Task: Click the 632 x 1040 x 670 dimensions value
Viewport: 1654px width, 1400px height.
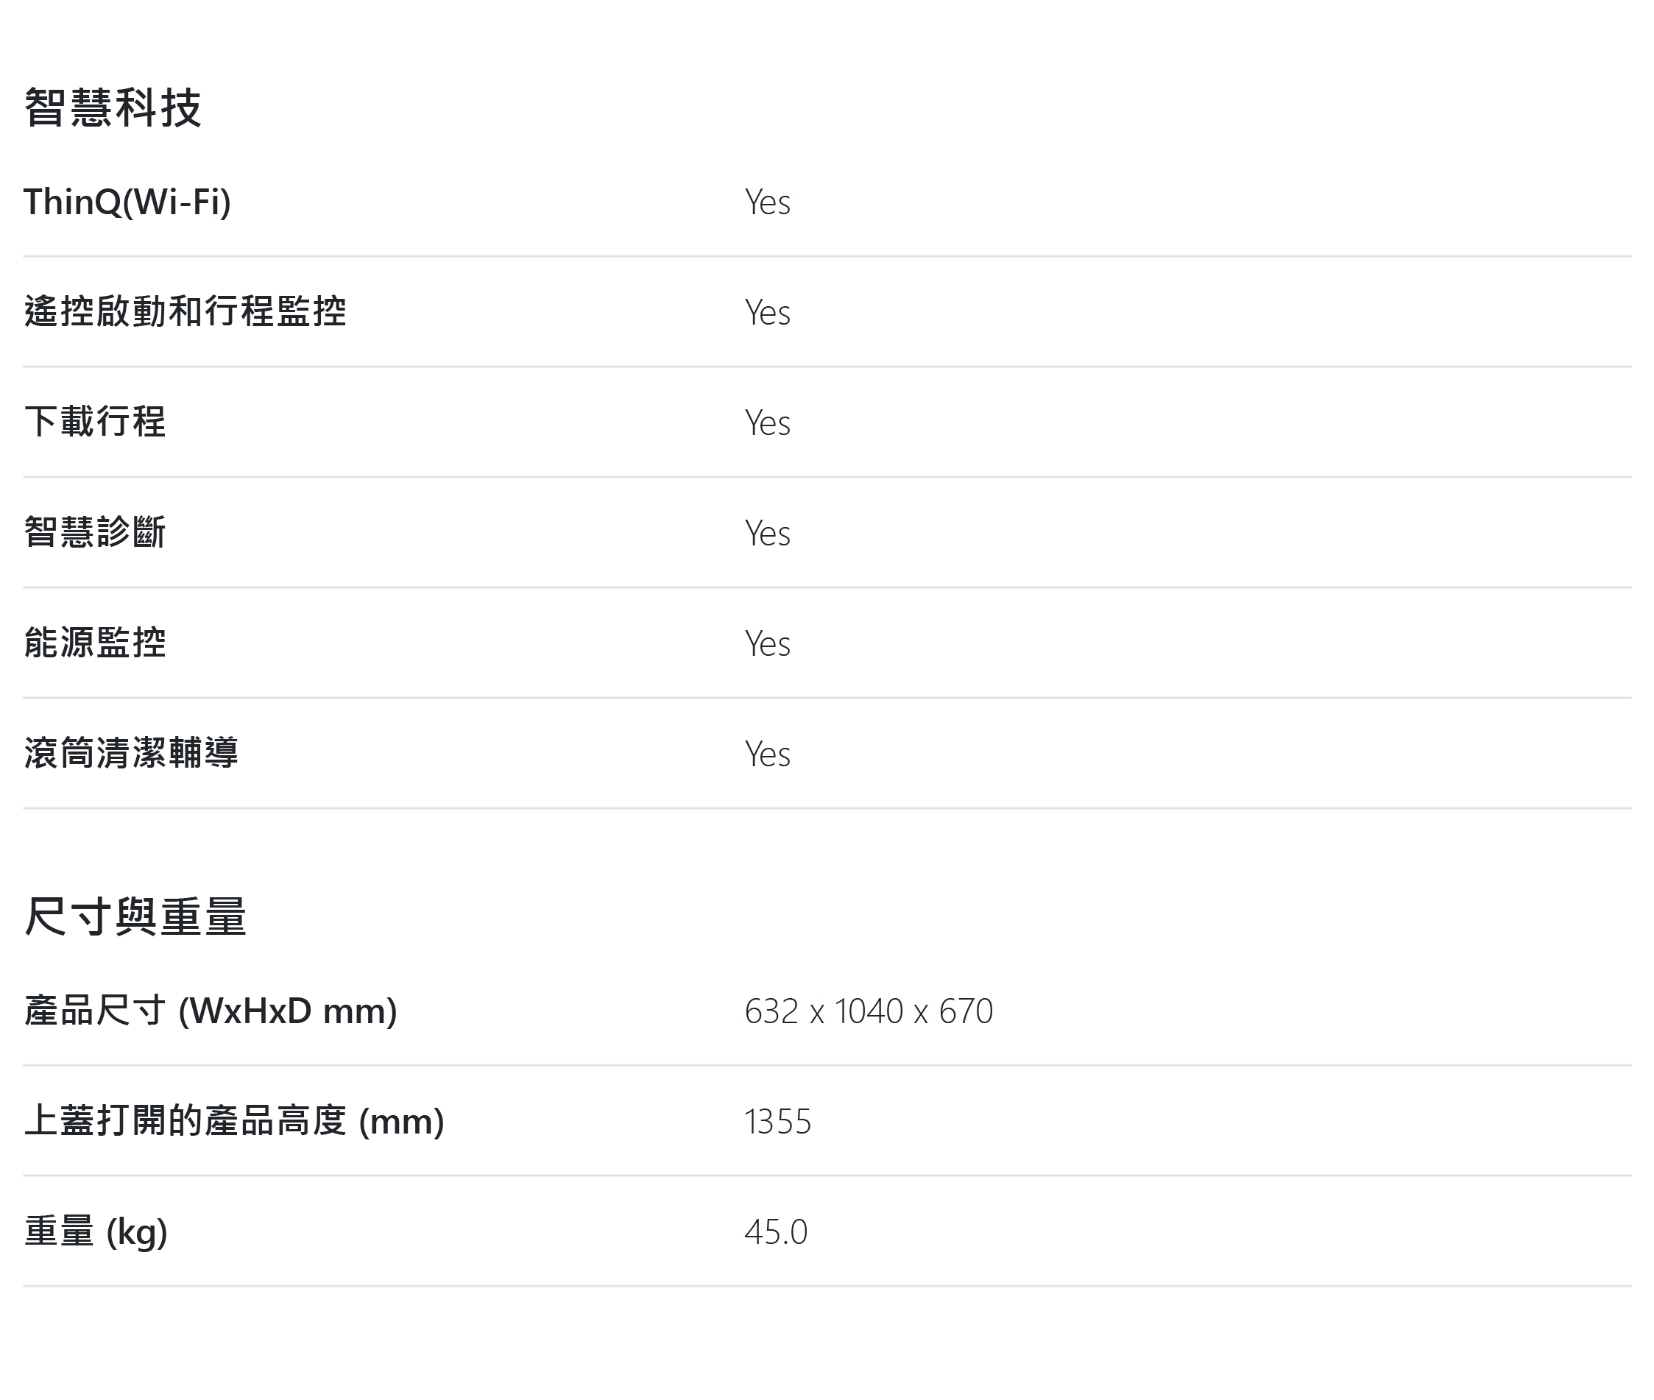Action: coord(868,1011)
